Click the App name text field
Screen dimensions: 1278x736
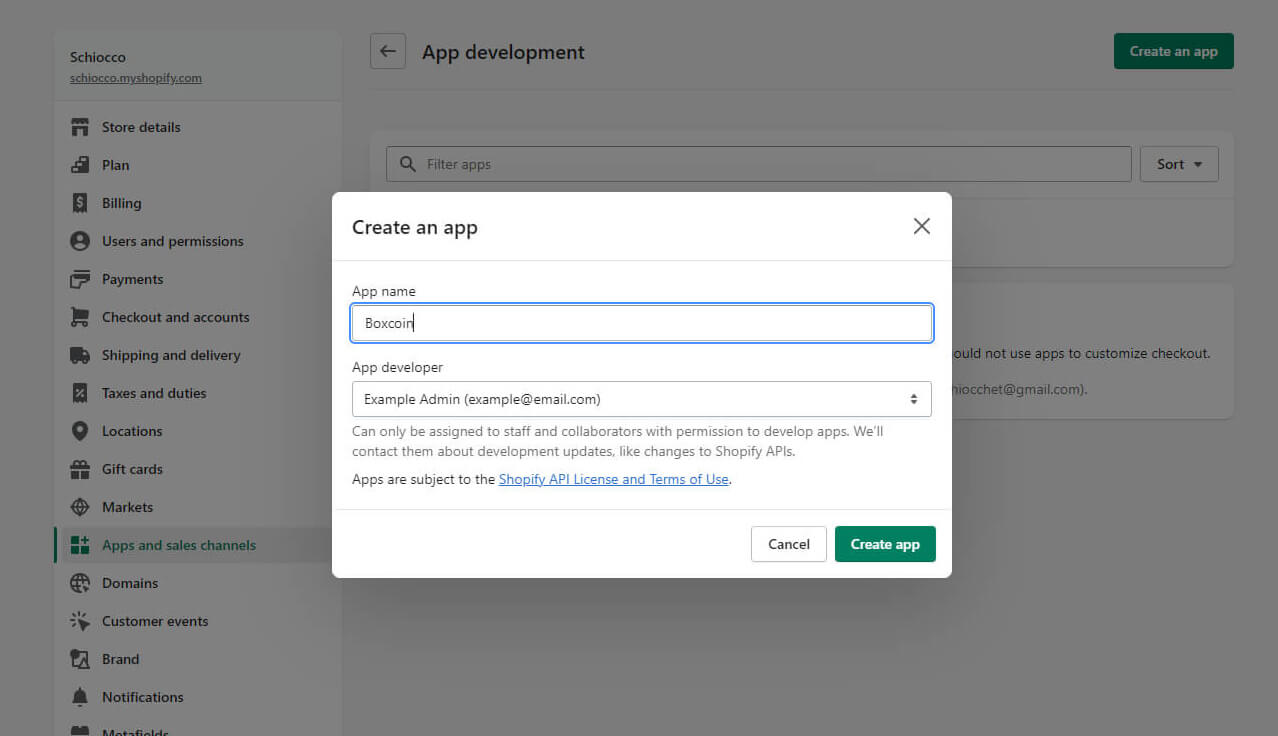(641, 323)
